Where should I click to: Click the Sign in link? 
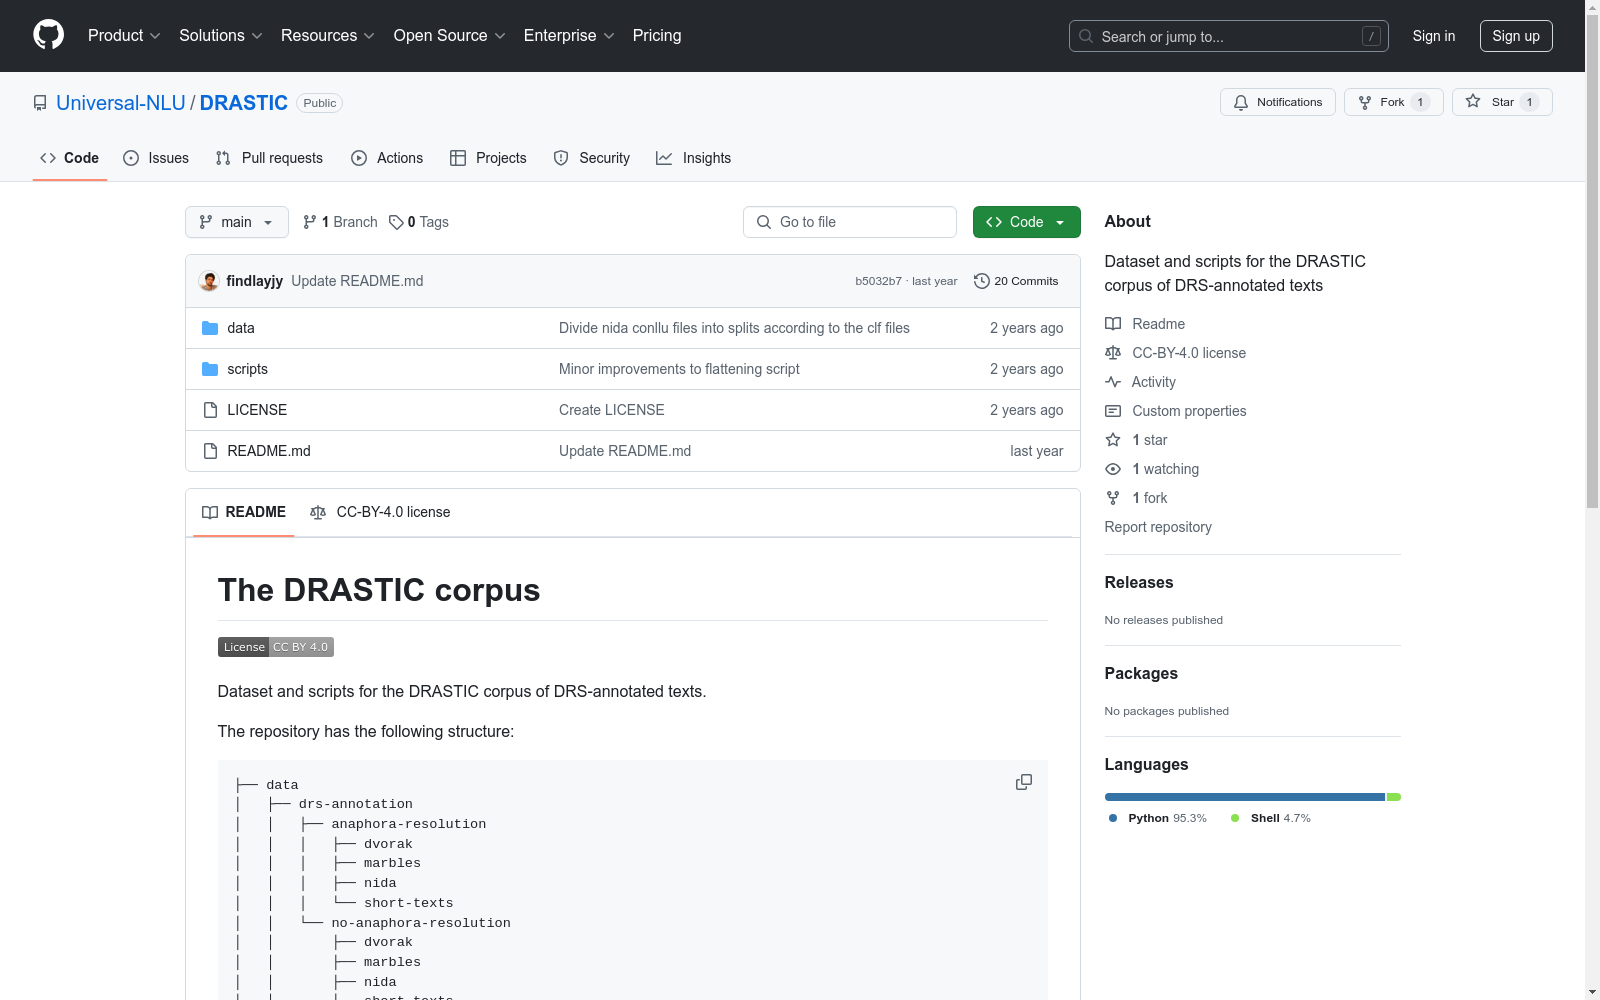(x=1433, y=36)
